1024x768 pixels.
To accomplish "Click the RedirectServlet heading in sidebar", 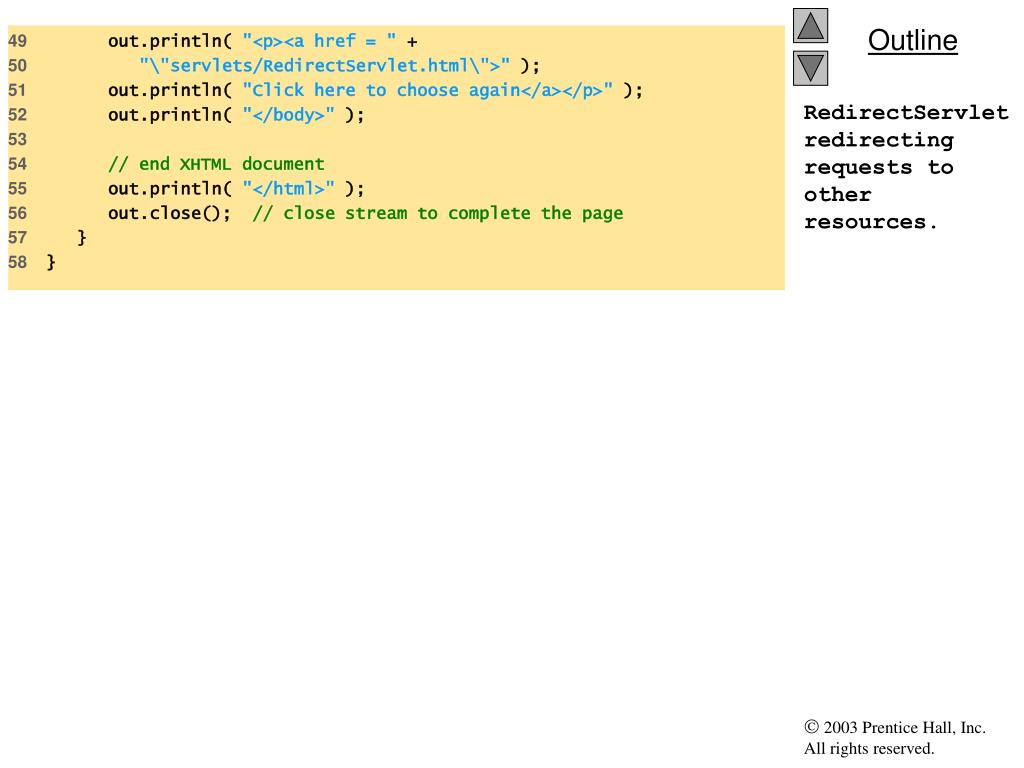I will [906, 112].
